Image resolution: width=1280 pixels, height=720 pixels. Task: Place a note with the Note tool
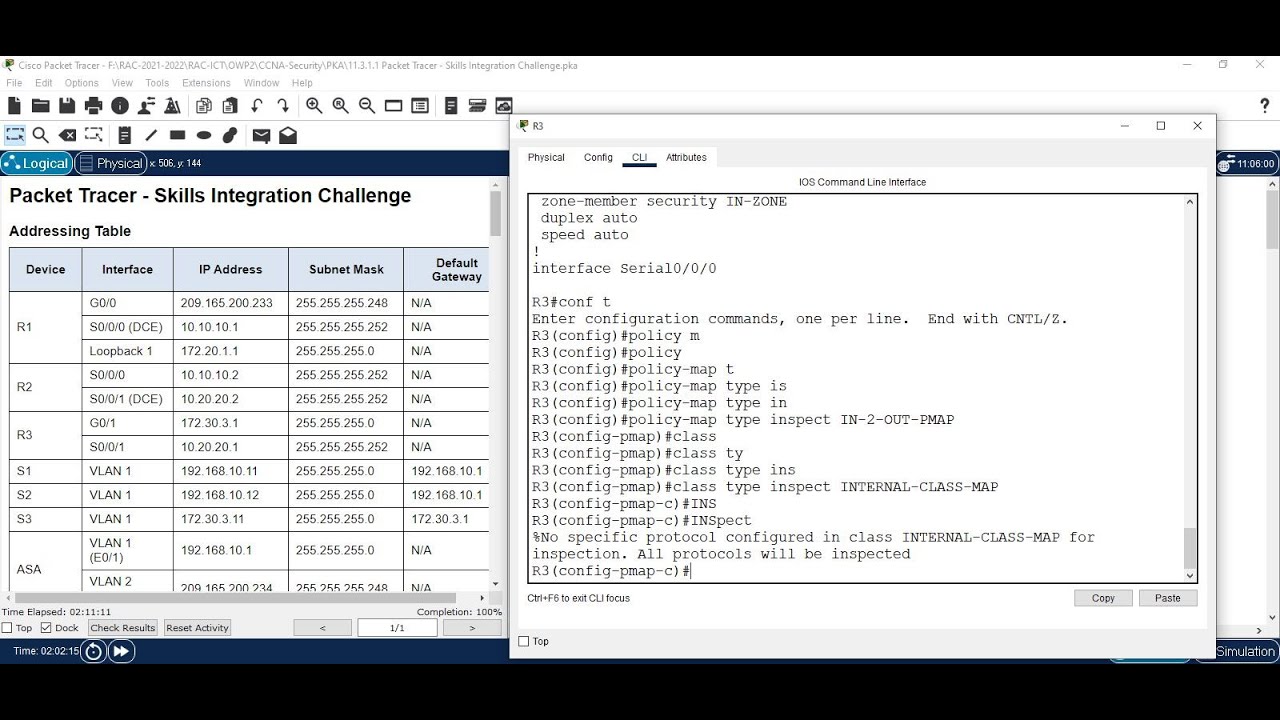[125, 135]
